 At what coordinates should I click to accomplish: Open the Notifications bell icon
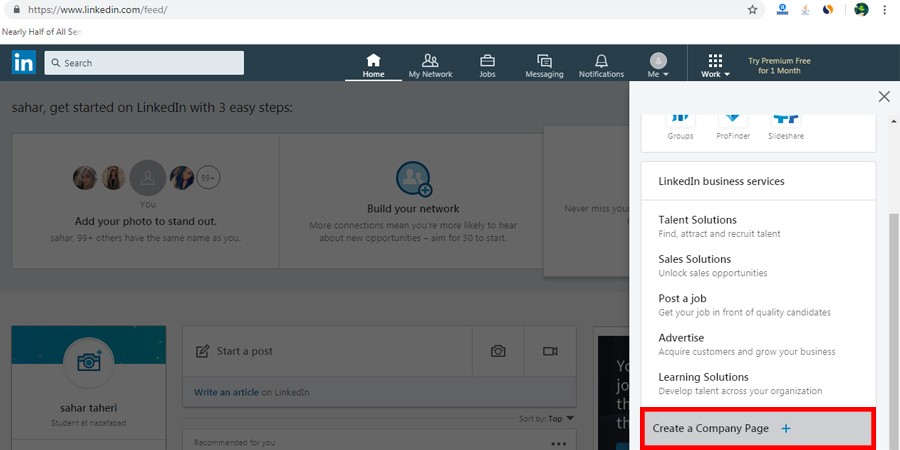601,60
